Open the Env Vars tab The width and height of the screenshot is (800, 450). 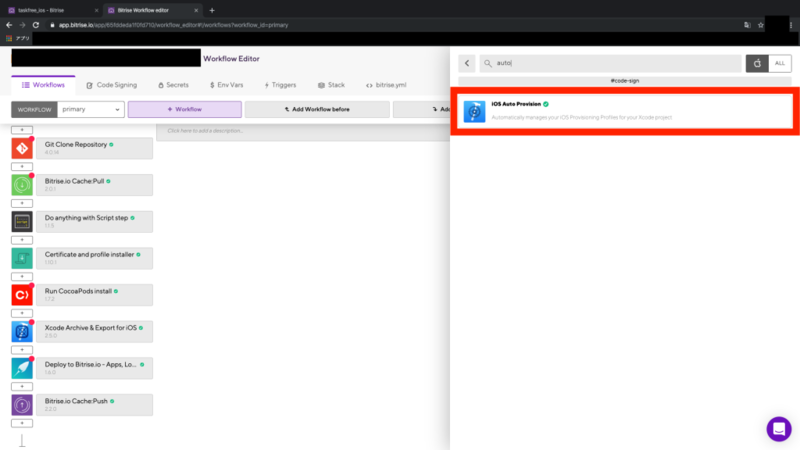point(227,85)
